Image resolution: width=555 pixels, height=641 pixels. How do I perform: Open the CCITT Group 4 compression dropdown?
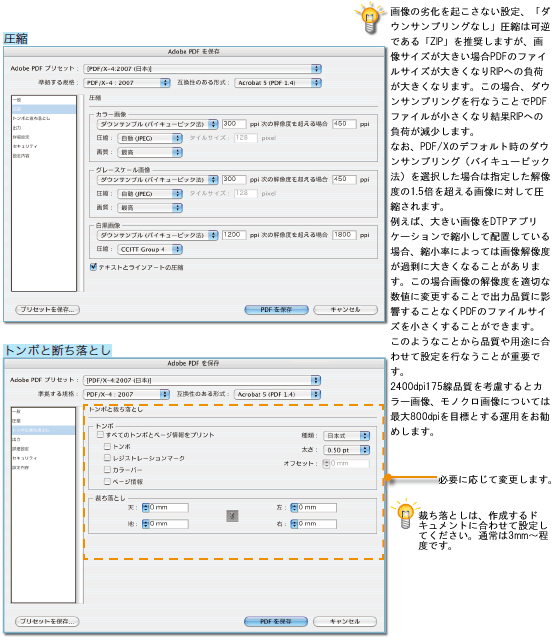[150, 249]
